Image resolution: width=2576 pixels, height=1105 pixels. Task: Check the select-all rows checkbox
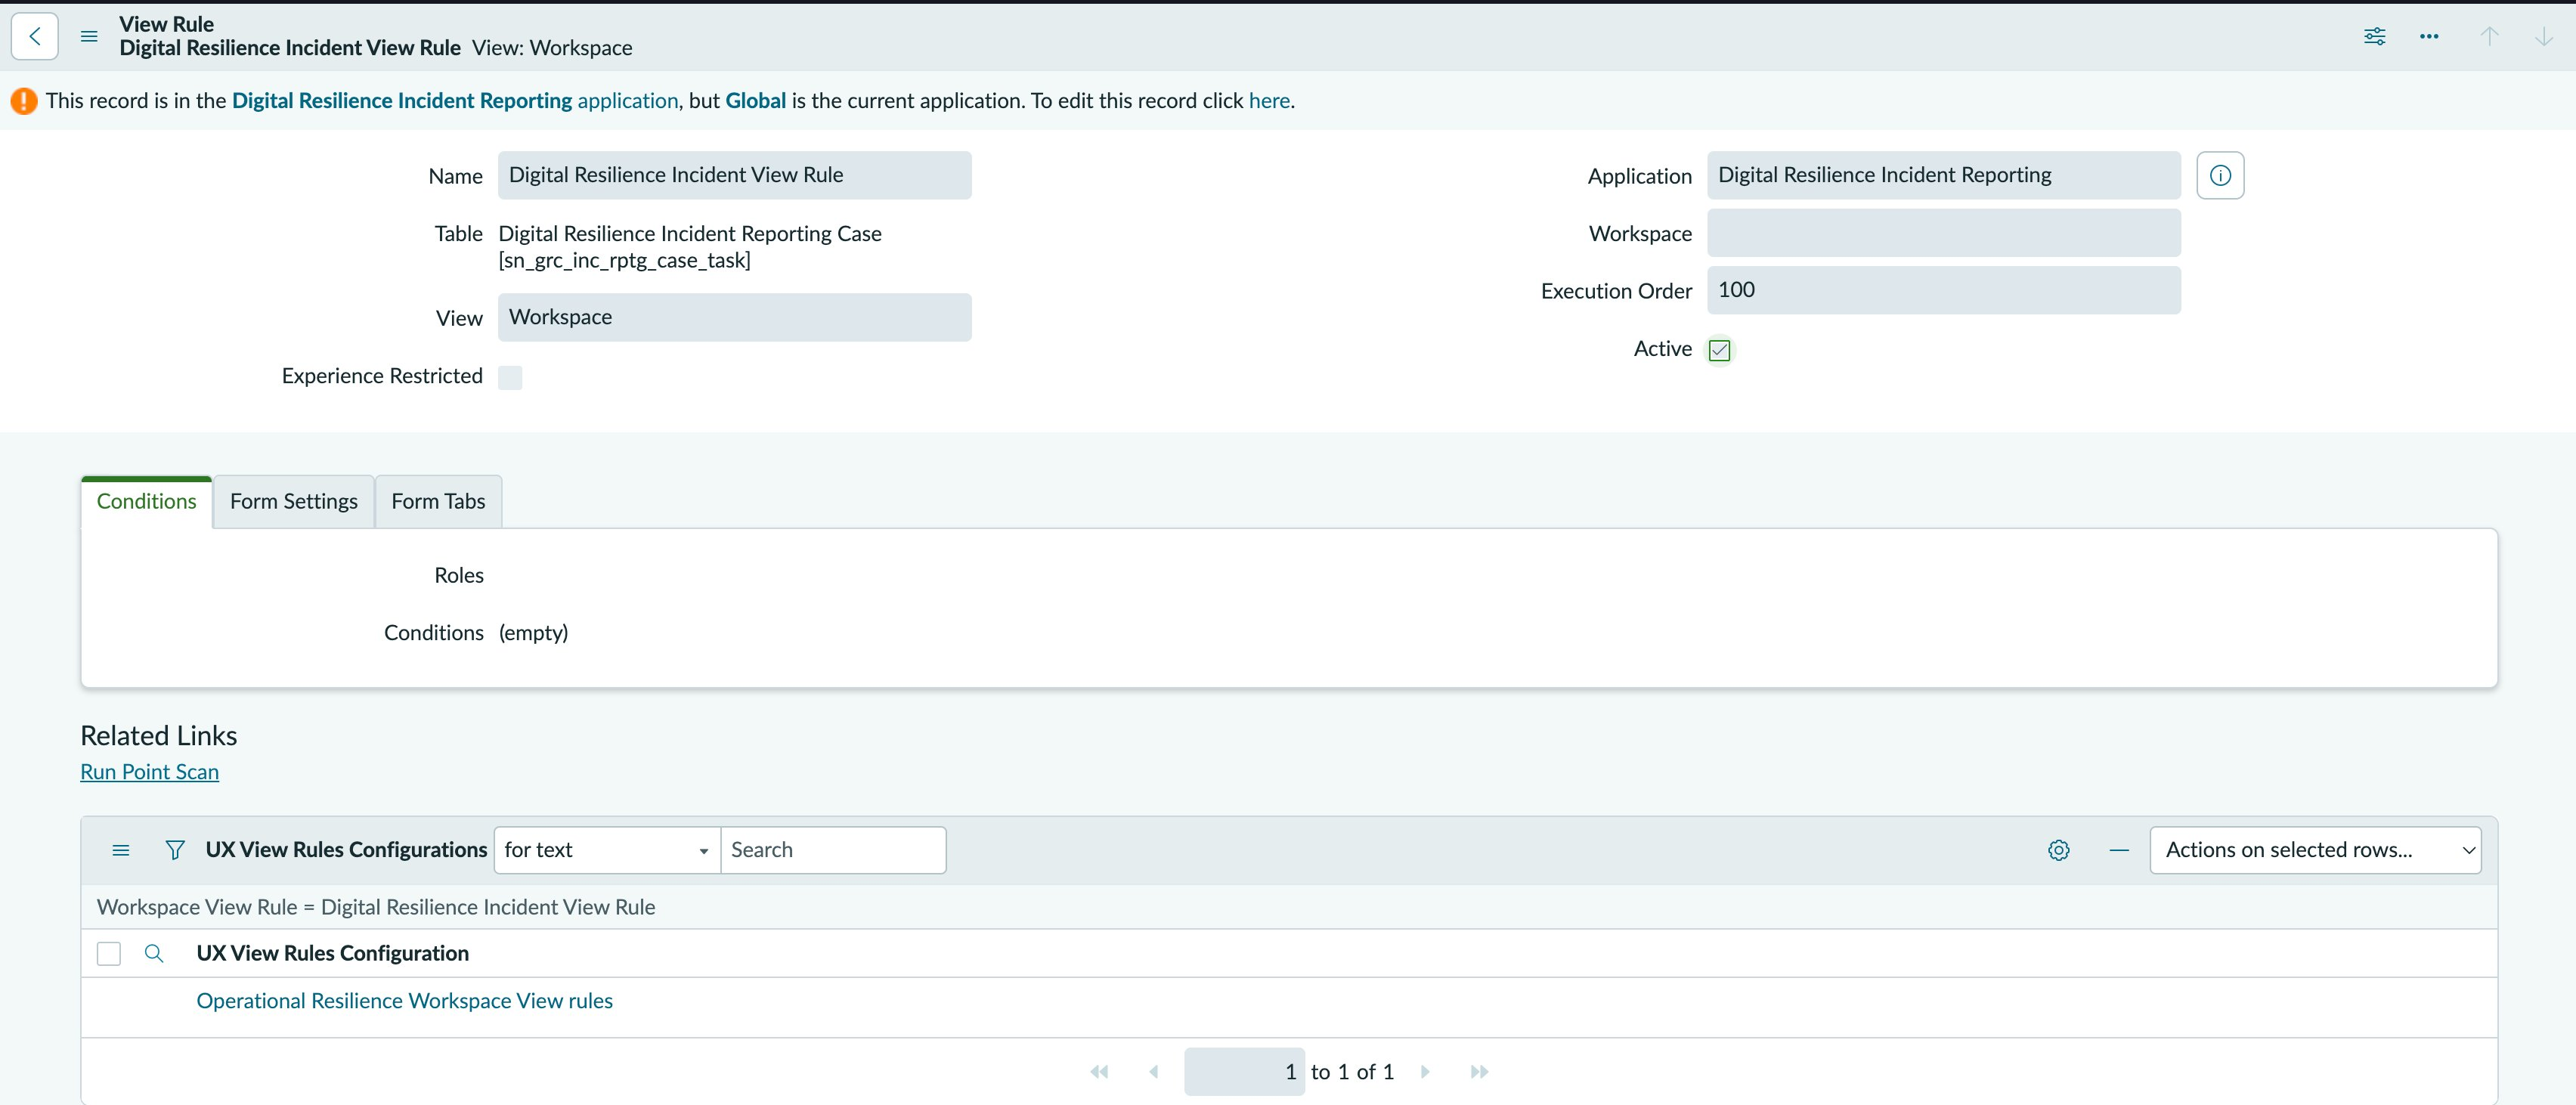tap(109, 953)
